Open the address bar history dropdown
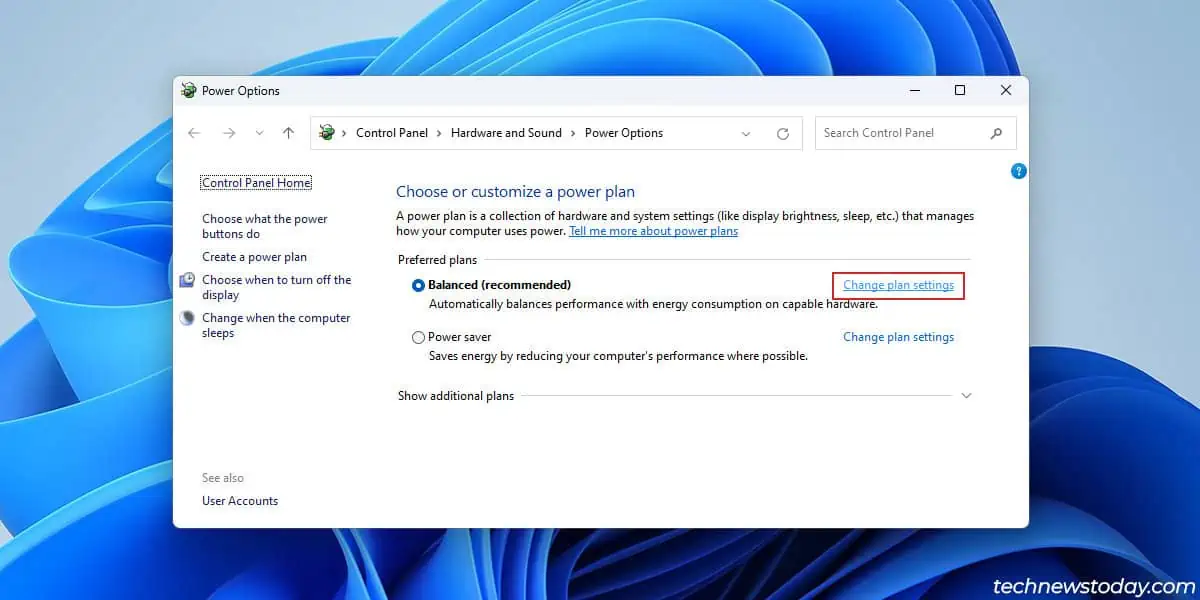1200x600 pixels. click(x=746, y=133)
